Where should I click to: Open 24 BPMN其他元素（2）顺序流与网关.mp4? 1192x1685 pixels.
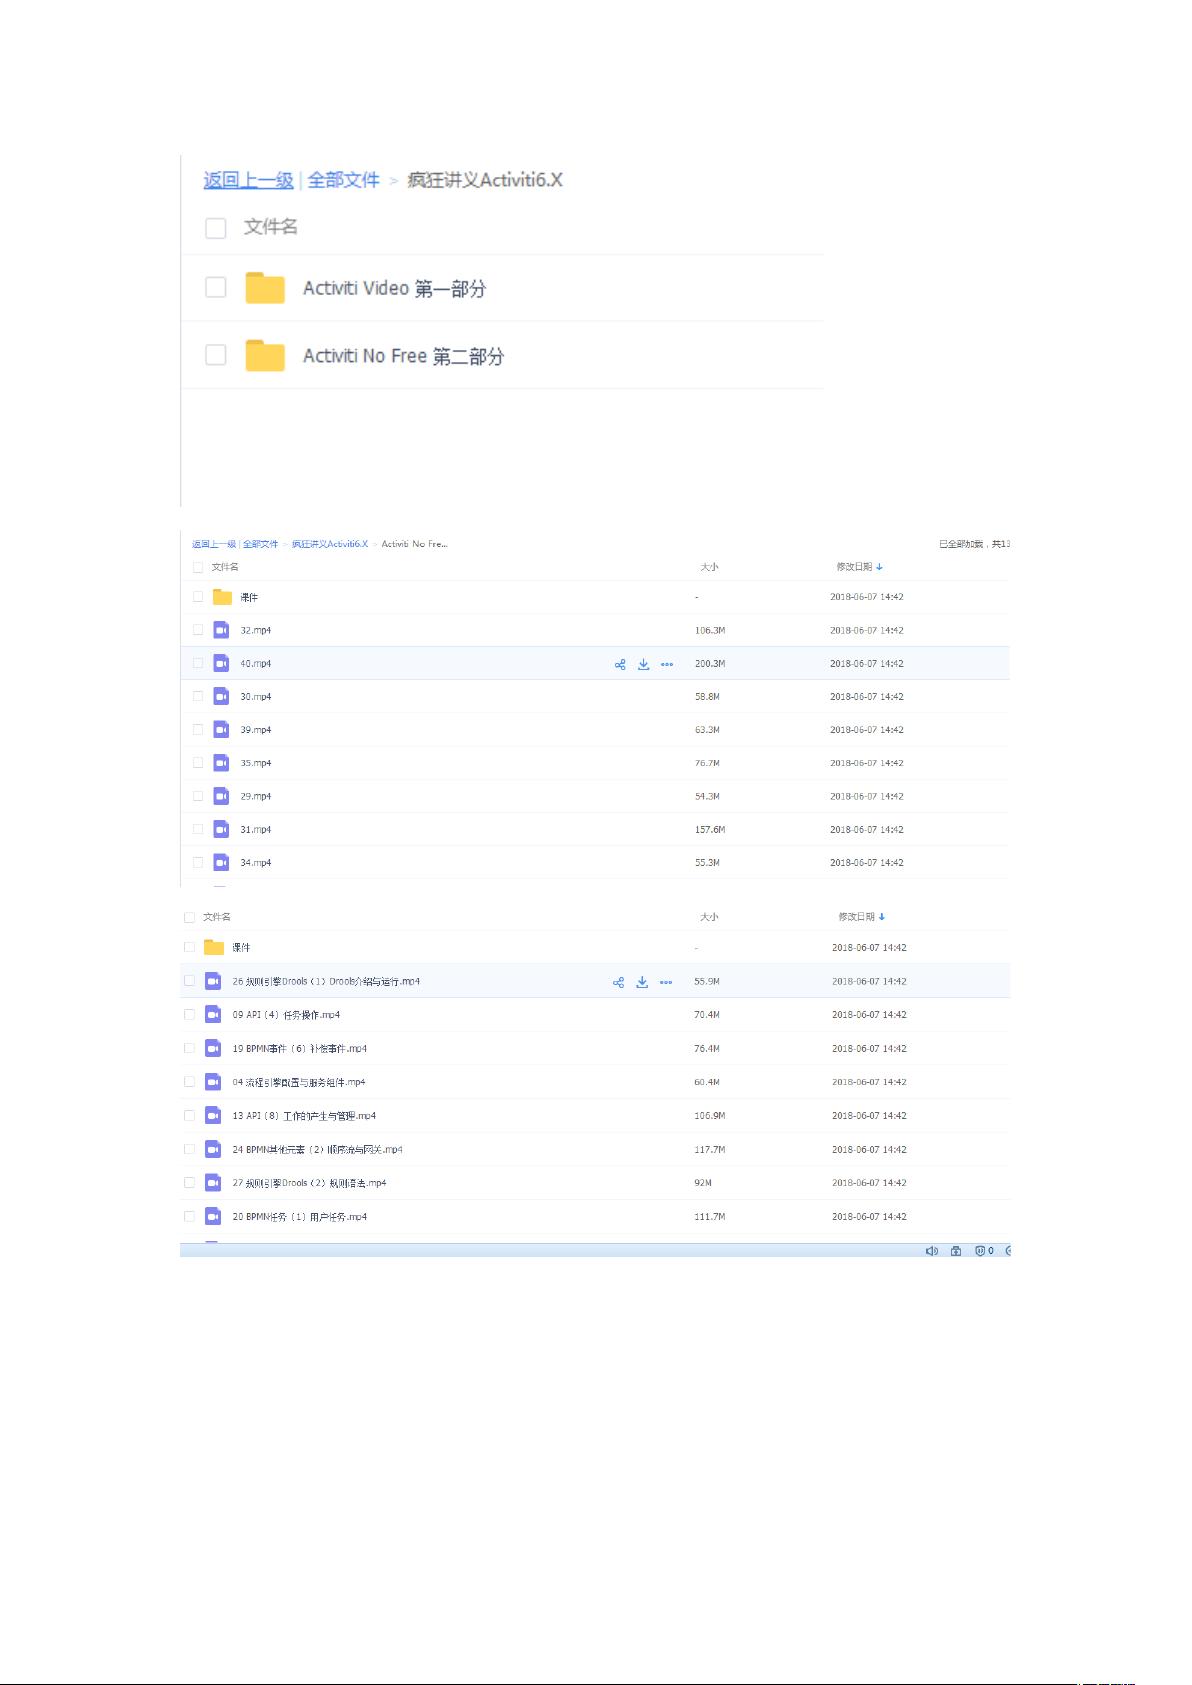pos(317,1150)
